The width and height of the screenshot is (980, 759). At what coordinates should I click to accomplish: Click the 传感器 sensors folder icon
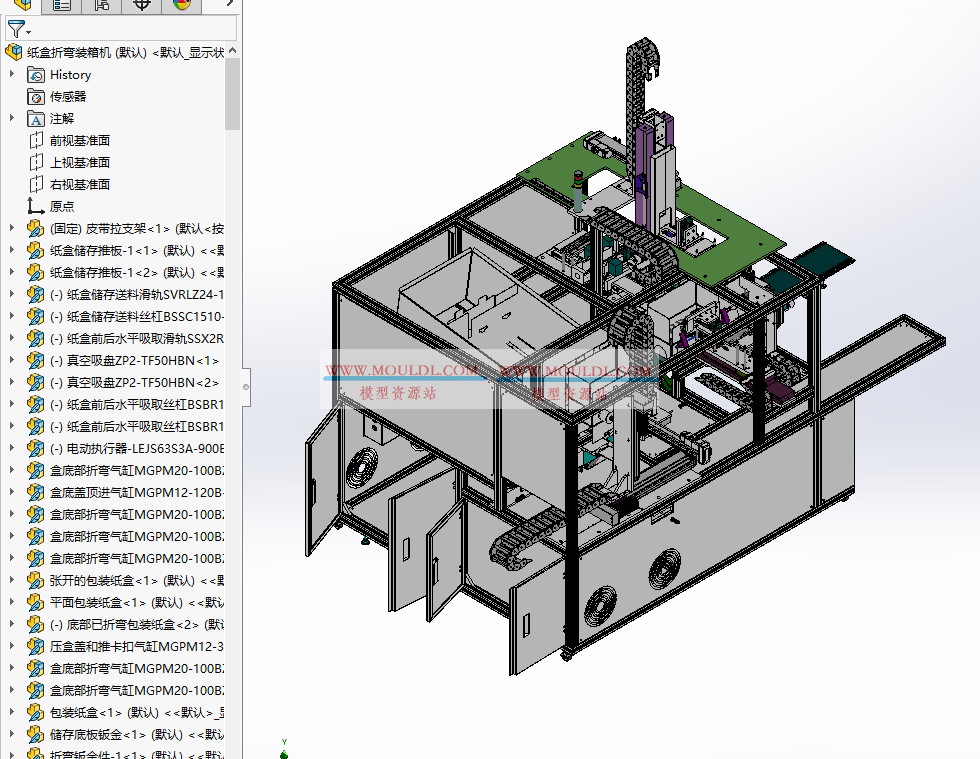click(x=37, y=96)
